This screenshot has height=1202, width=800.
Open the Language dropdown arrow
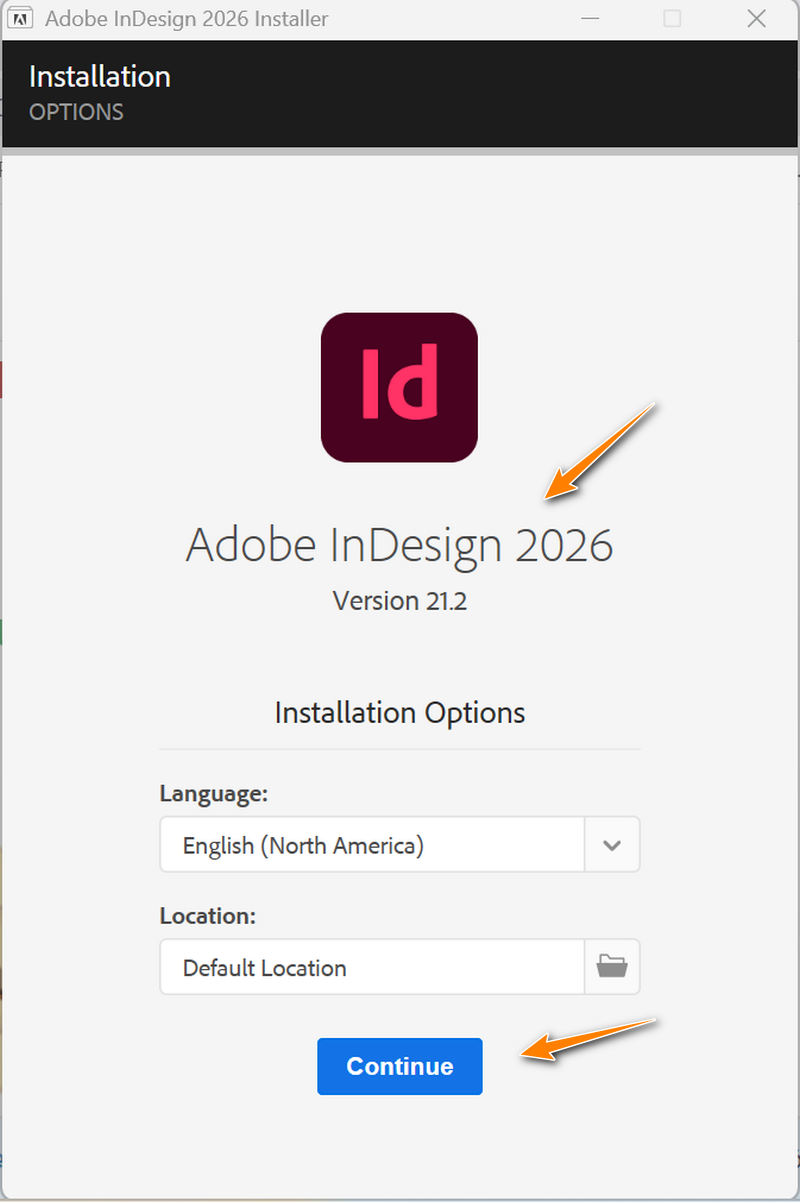coord(612,845)
